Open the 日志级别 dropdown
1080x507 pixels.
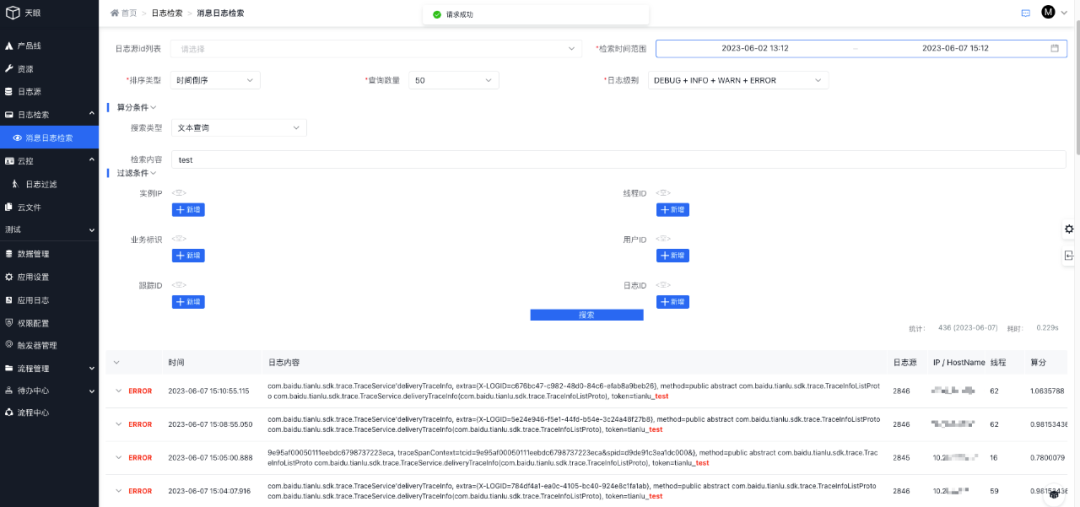738,81
